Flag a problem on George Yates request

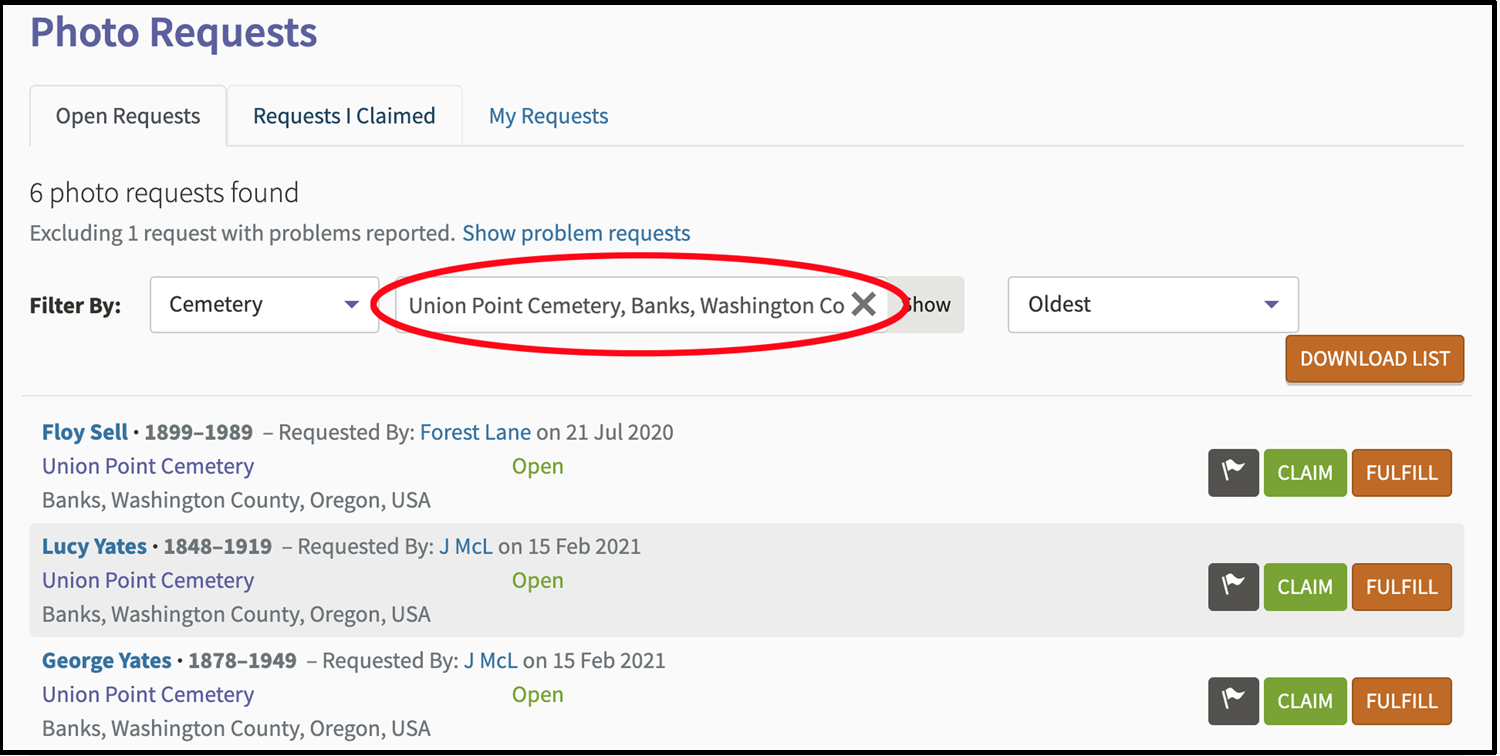(1233, 701)
